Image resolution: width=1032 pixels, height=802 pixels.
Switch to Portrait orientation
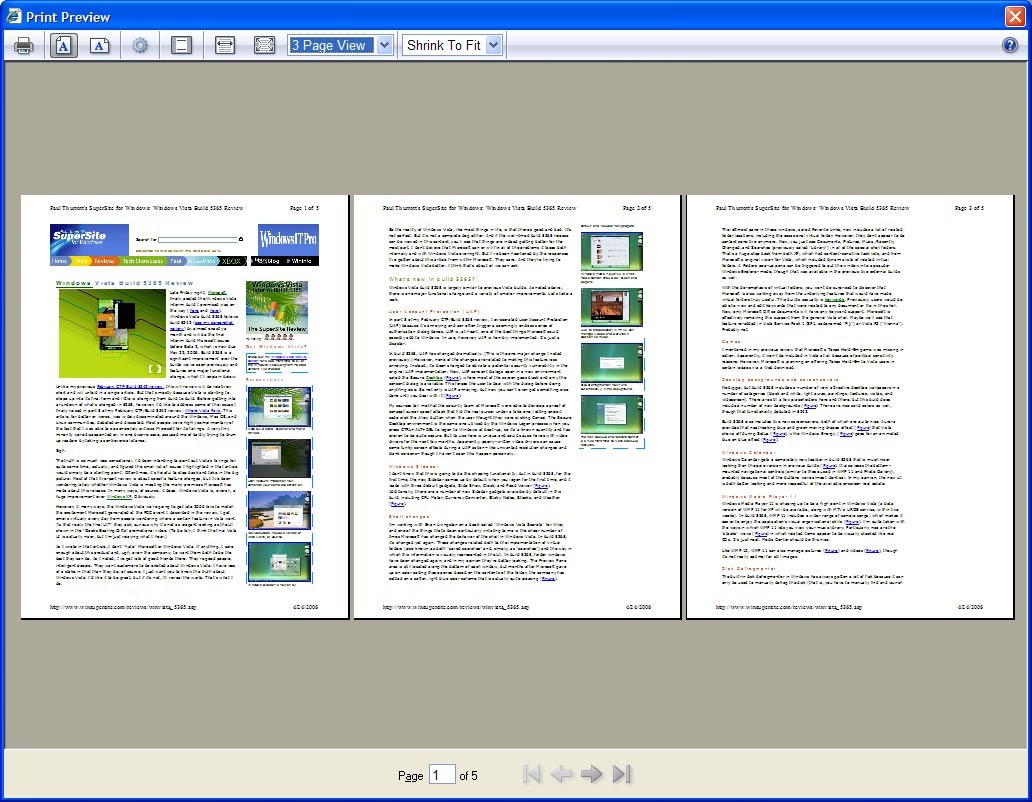pos(62,45)
